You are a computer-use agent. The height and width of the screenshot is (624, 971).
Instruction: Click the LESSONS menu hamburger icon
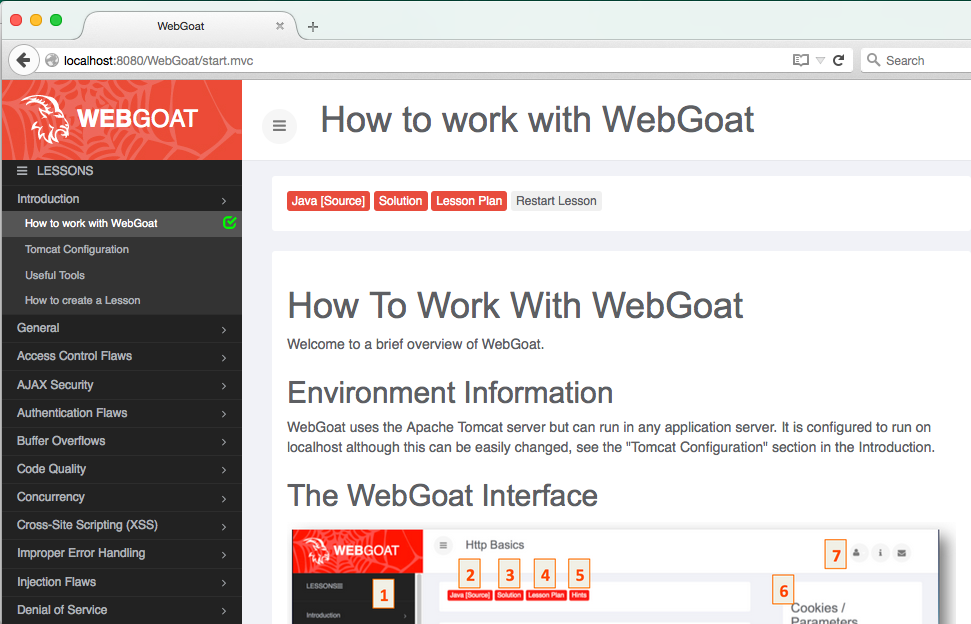[x=22, y=171]
